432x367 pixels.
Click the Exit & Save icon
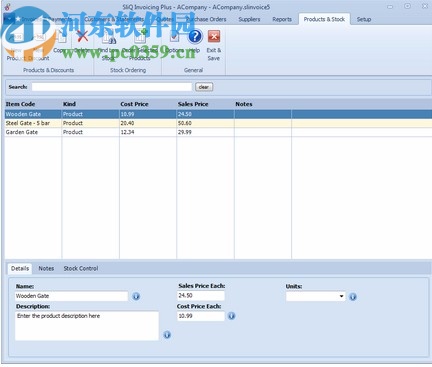tap(214, 37)
